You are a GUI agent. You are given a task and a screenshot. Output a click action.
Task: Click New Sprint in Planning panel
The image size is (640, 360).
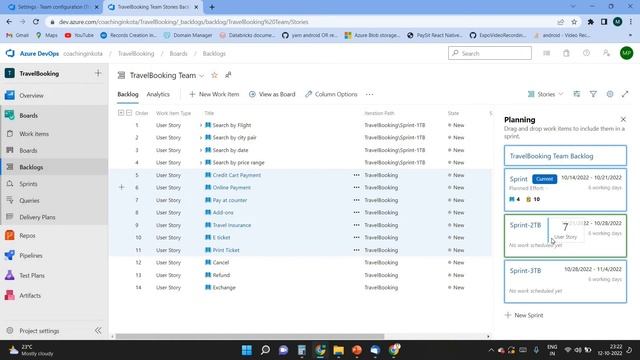click(x=524, y=315)
